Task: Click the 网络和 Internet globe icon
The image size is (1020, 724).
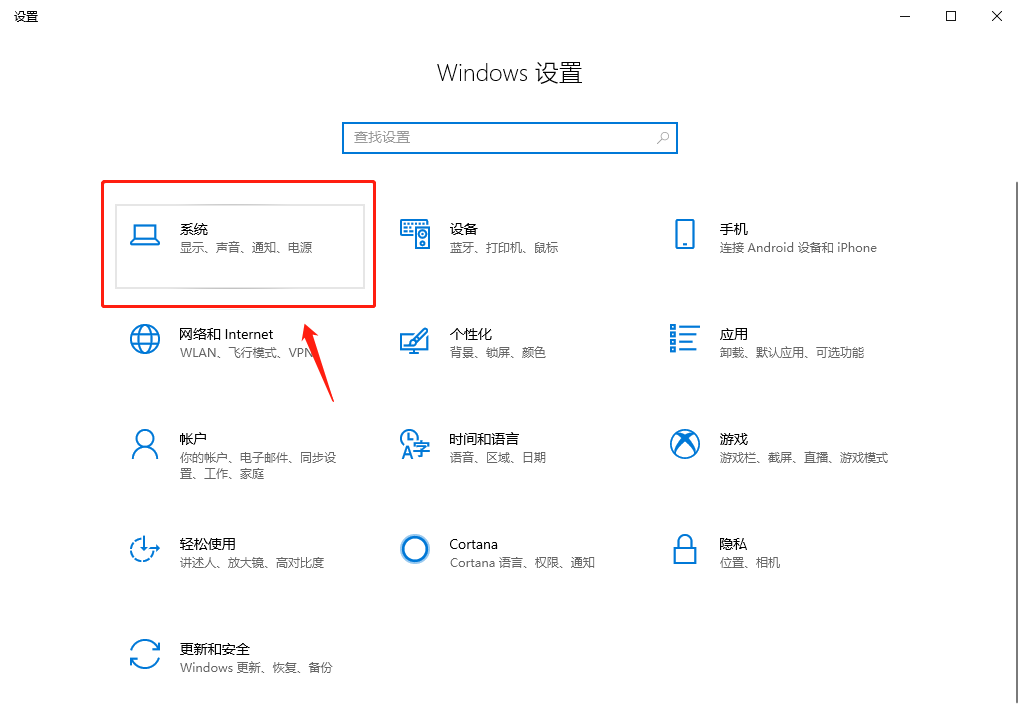Action: click(144, 340)
